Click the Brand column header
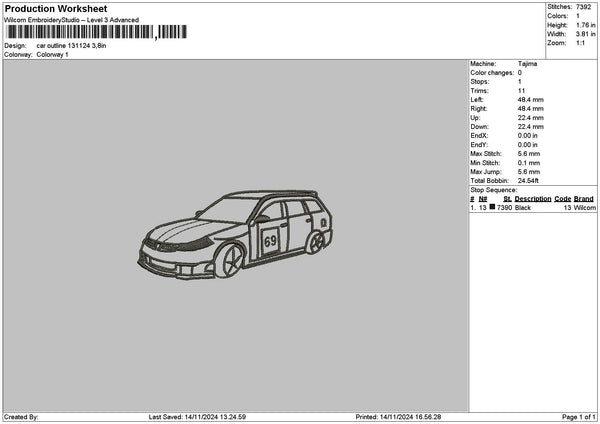This screenshot has height=424, width=600. click(583, 199)
